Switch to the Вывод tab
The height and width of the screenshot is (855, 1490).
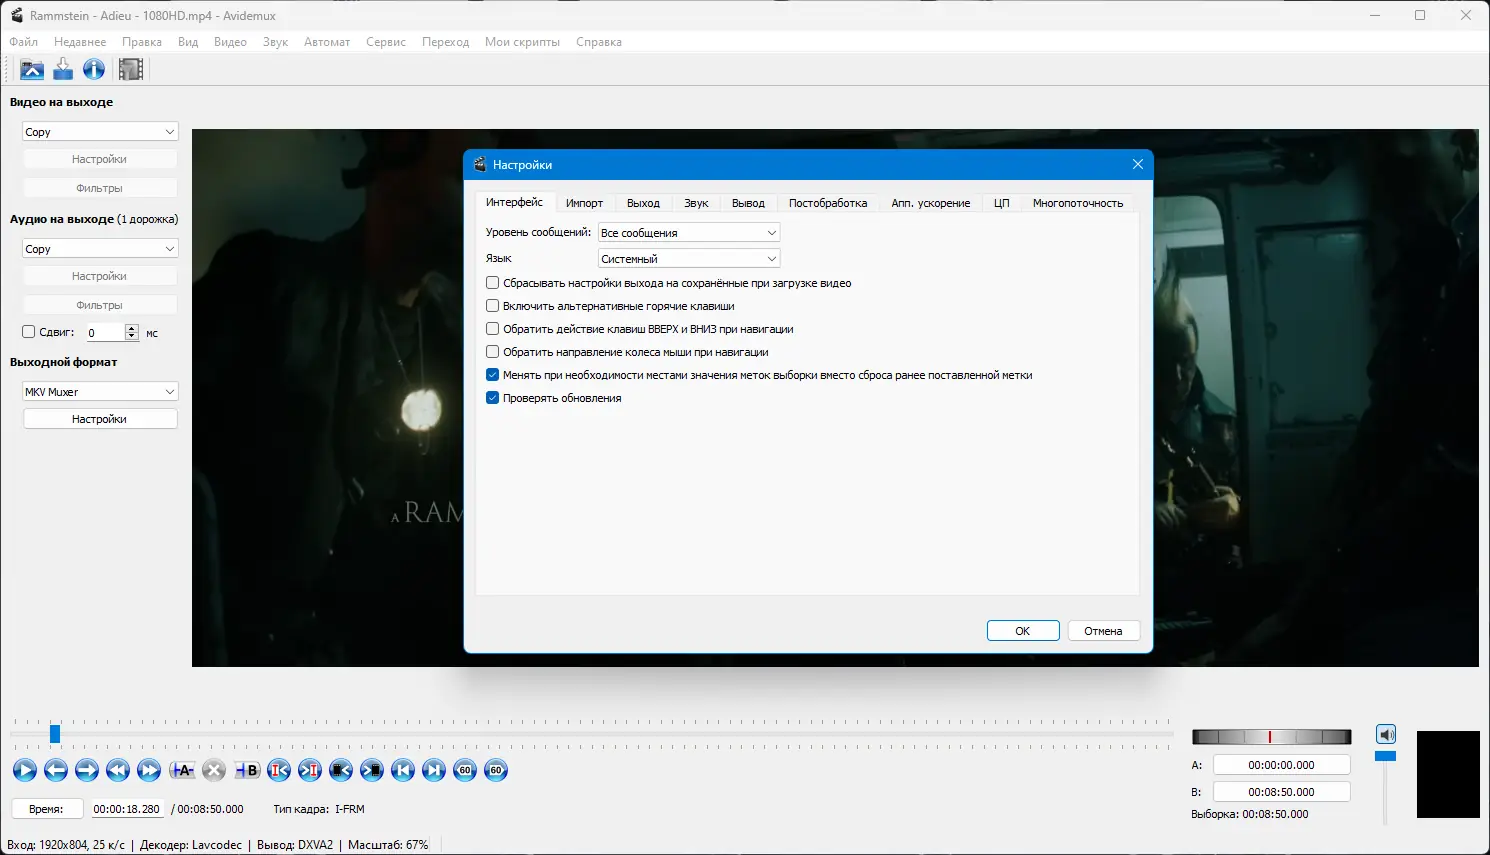(748, 203)
